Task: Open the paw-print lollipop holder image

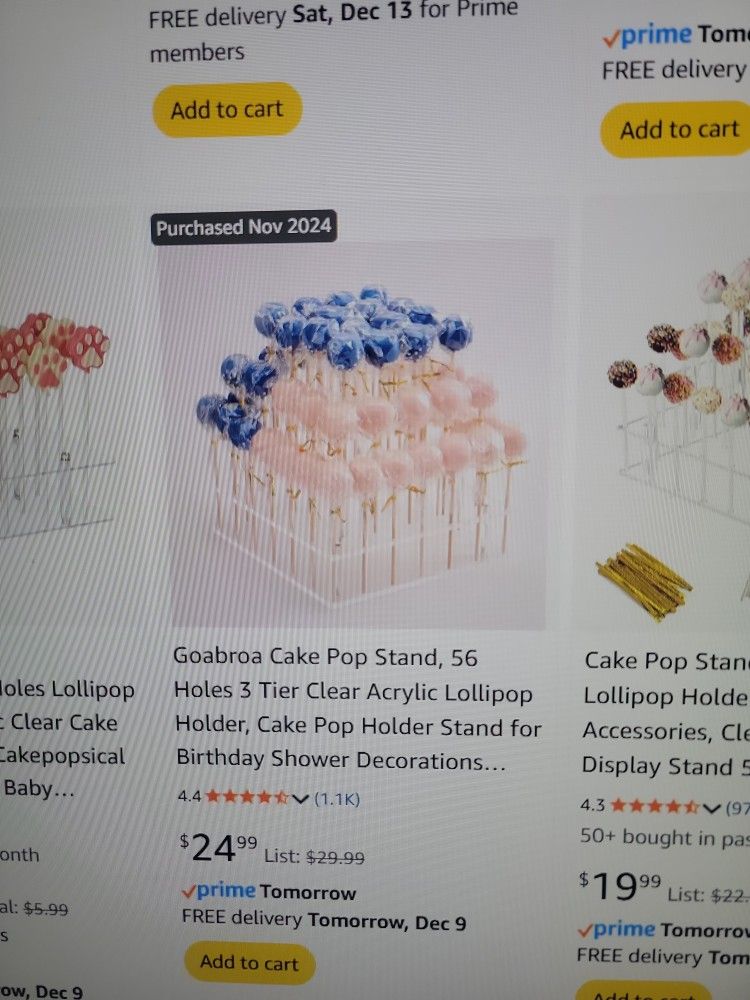Action: 54,421
